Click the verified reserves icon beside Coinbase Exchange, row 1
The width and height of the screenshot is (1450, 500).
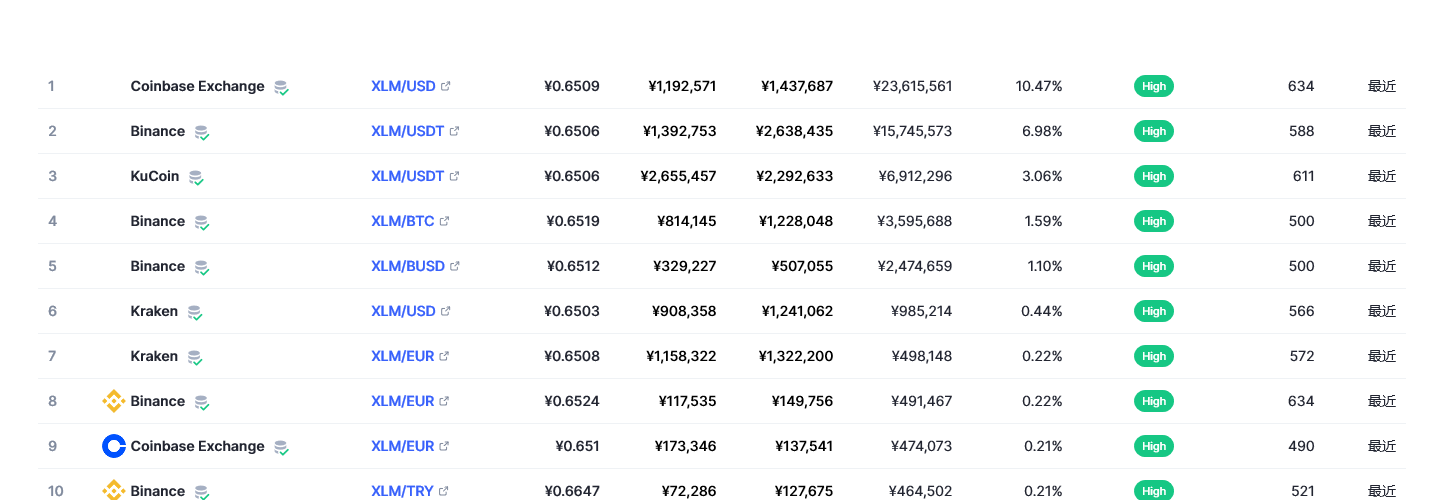pos(282,87)
